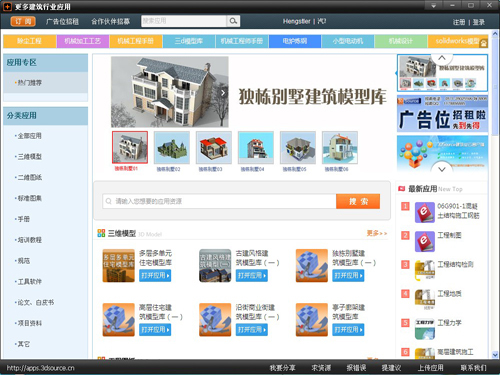The width and height of the screenshot is (500, 375).
Task: Click 打开应用 under 高层住宅建筑模型库
Action: 155,330
